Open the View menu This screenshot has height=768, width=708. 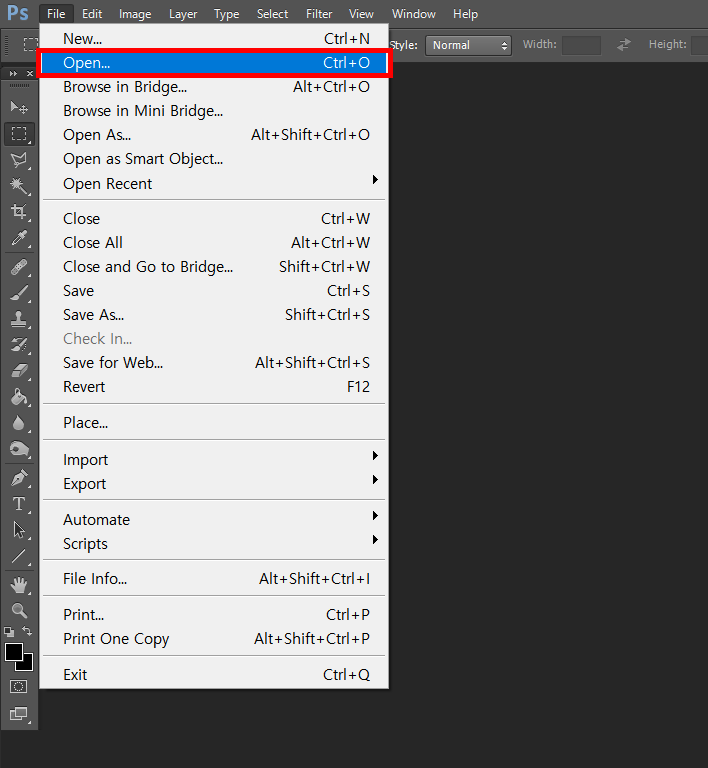click(x=361, y=14)
